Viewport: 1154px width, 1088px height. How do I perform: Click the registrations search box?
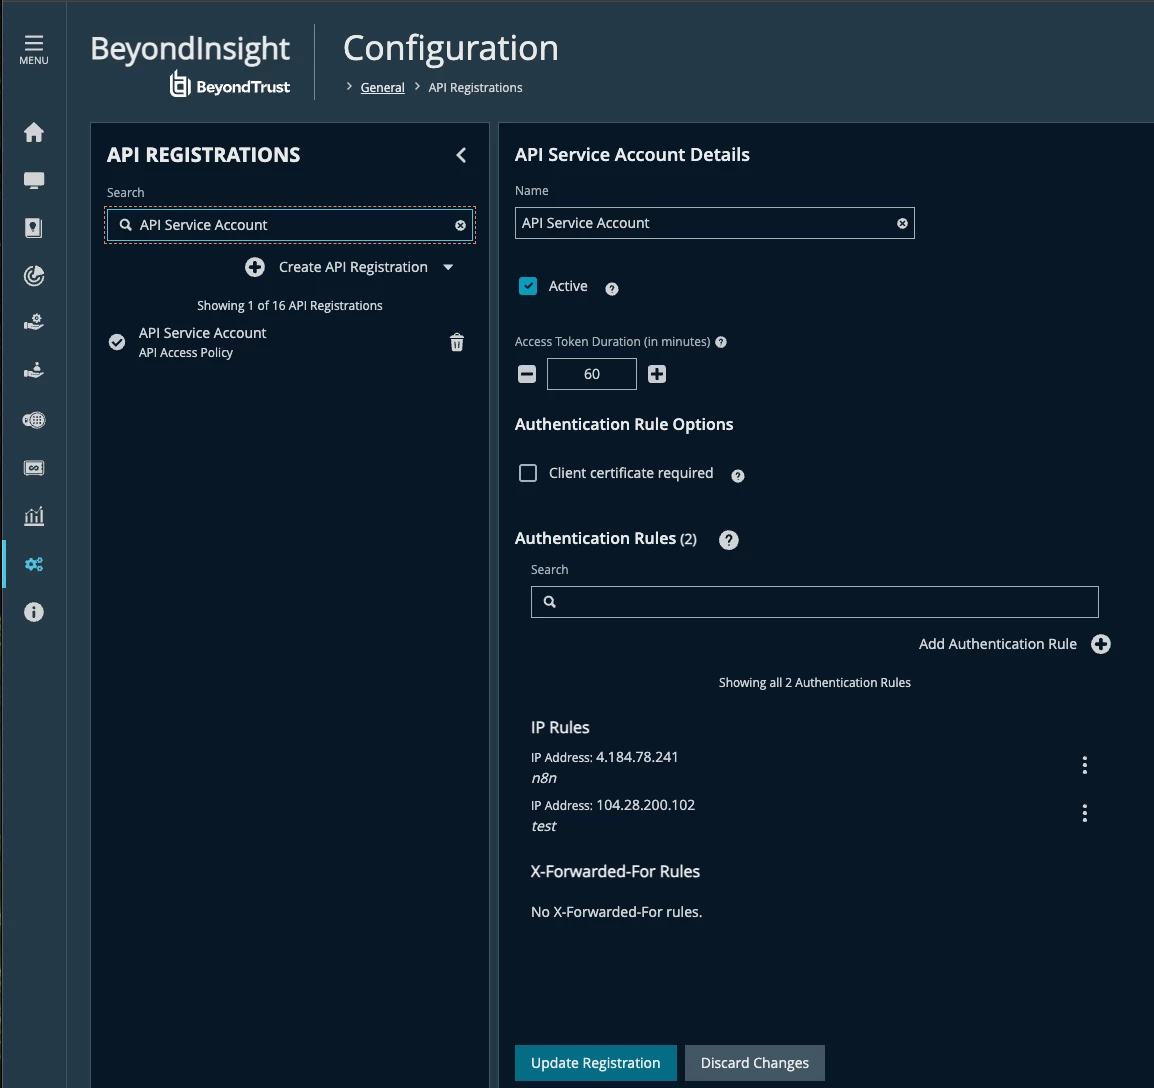coord(290,225)
